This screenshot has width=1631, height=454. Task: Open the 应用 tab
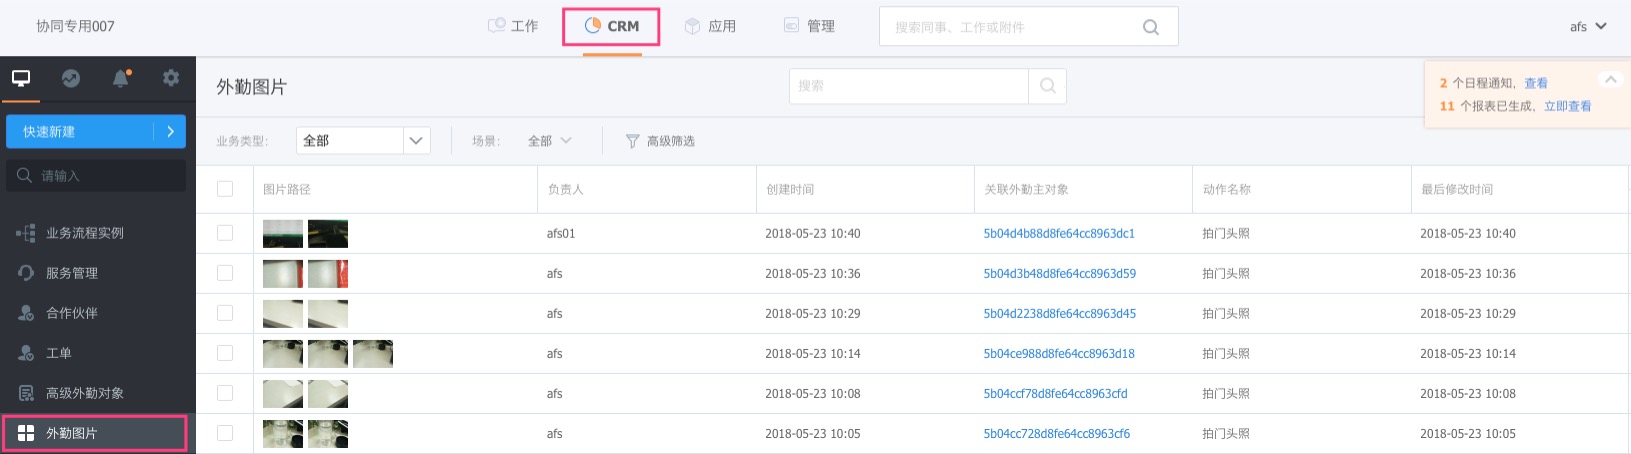(710, 26)
